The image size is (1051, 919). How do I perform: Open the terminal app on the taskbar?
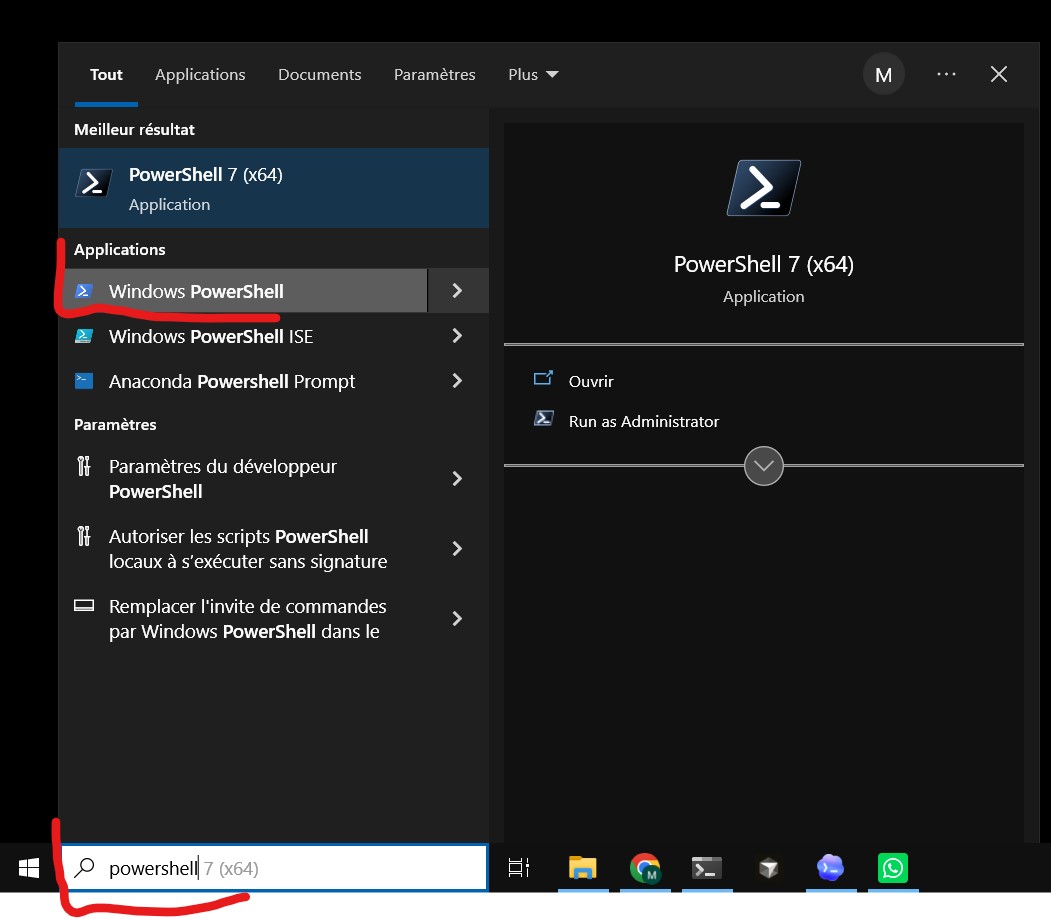click(706, 868)
